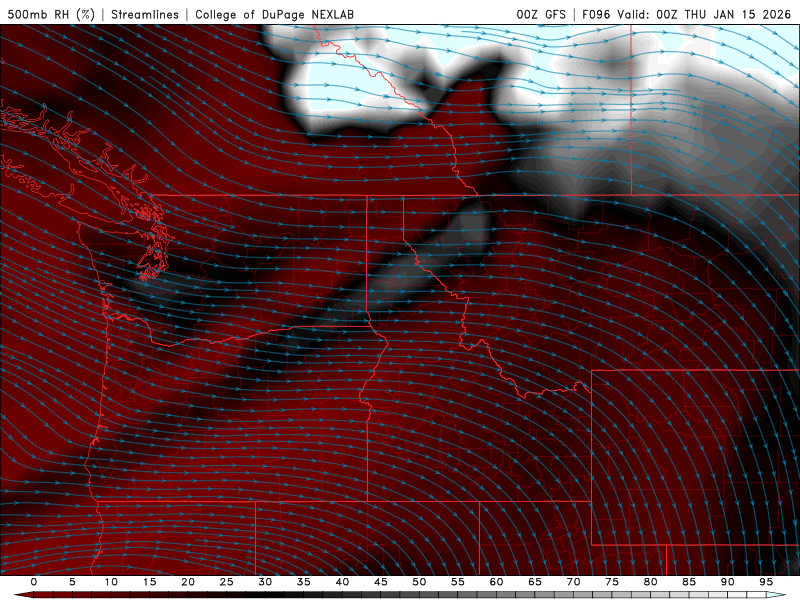The image size is (800, 600).
Task: Click the "500mb RH (%)" title text
Action: [x=51, y=14]
